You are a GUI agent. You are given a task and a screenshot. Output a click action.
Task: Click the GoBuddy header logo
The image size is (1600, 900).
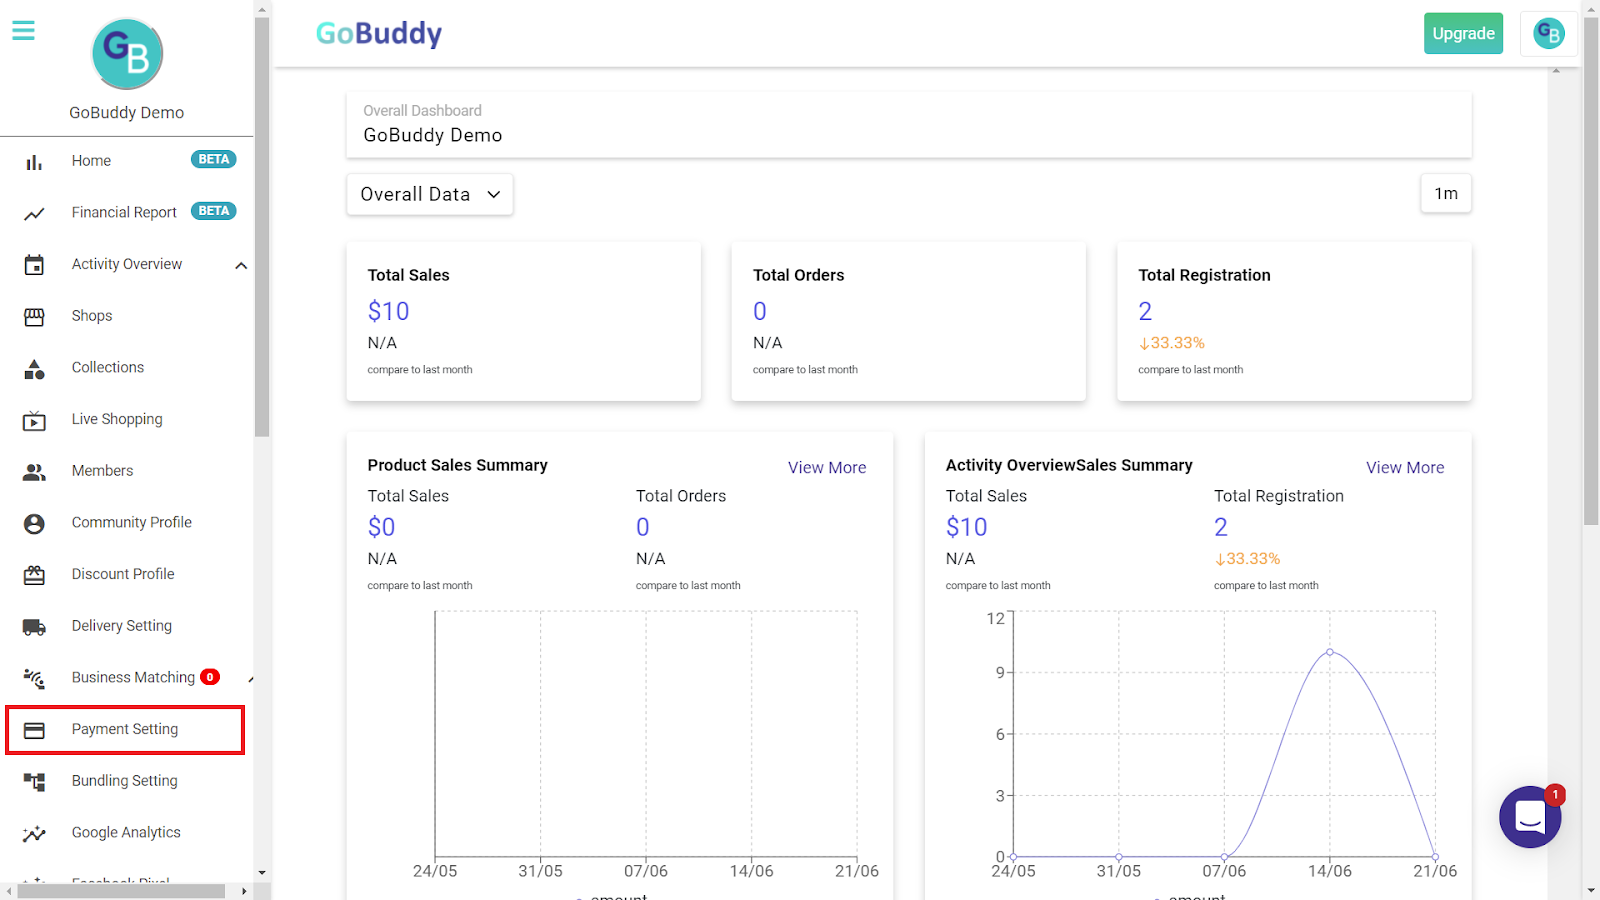point(379,34)
